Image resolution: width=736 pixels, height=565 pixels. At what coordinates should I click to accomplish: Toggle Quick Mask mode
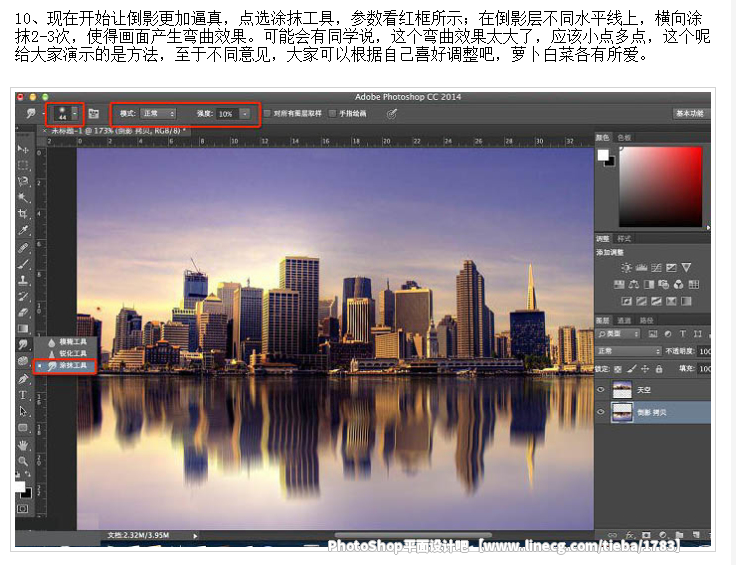point(23,509)
